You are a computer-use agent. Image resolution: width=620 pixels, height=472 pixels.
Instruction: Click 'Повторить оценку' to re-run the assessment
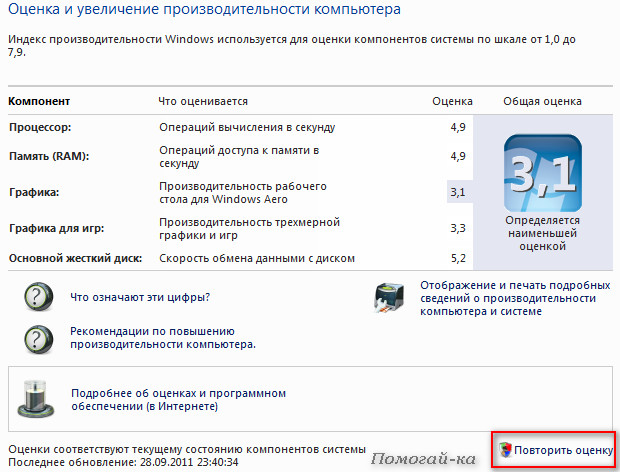click(x=563, y=450)
